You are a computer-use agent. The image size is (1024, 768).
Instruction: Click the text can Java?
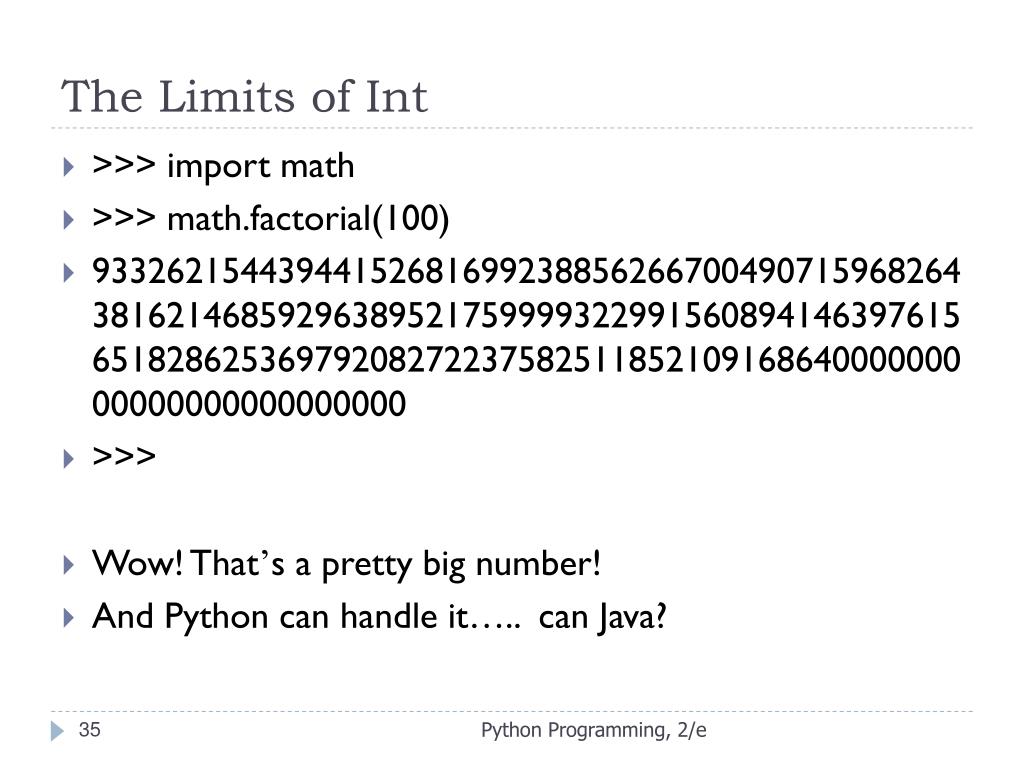point(602,617)
